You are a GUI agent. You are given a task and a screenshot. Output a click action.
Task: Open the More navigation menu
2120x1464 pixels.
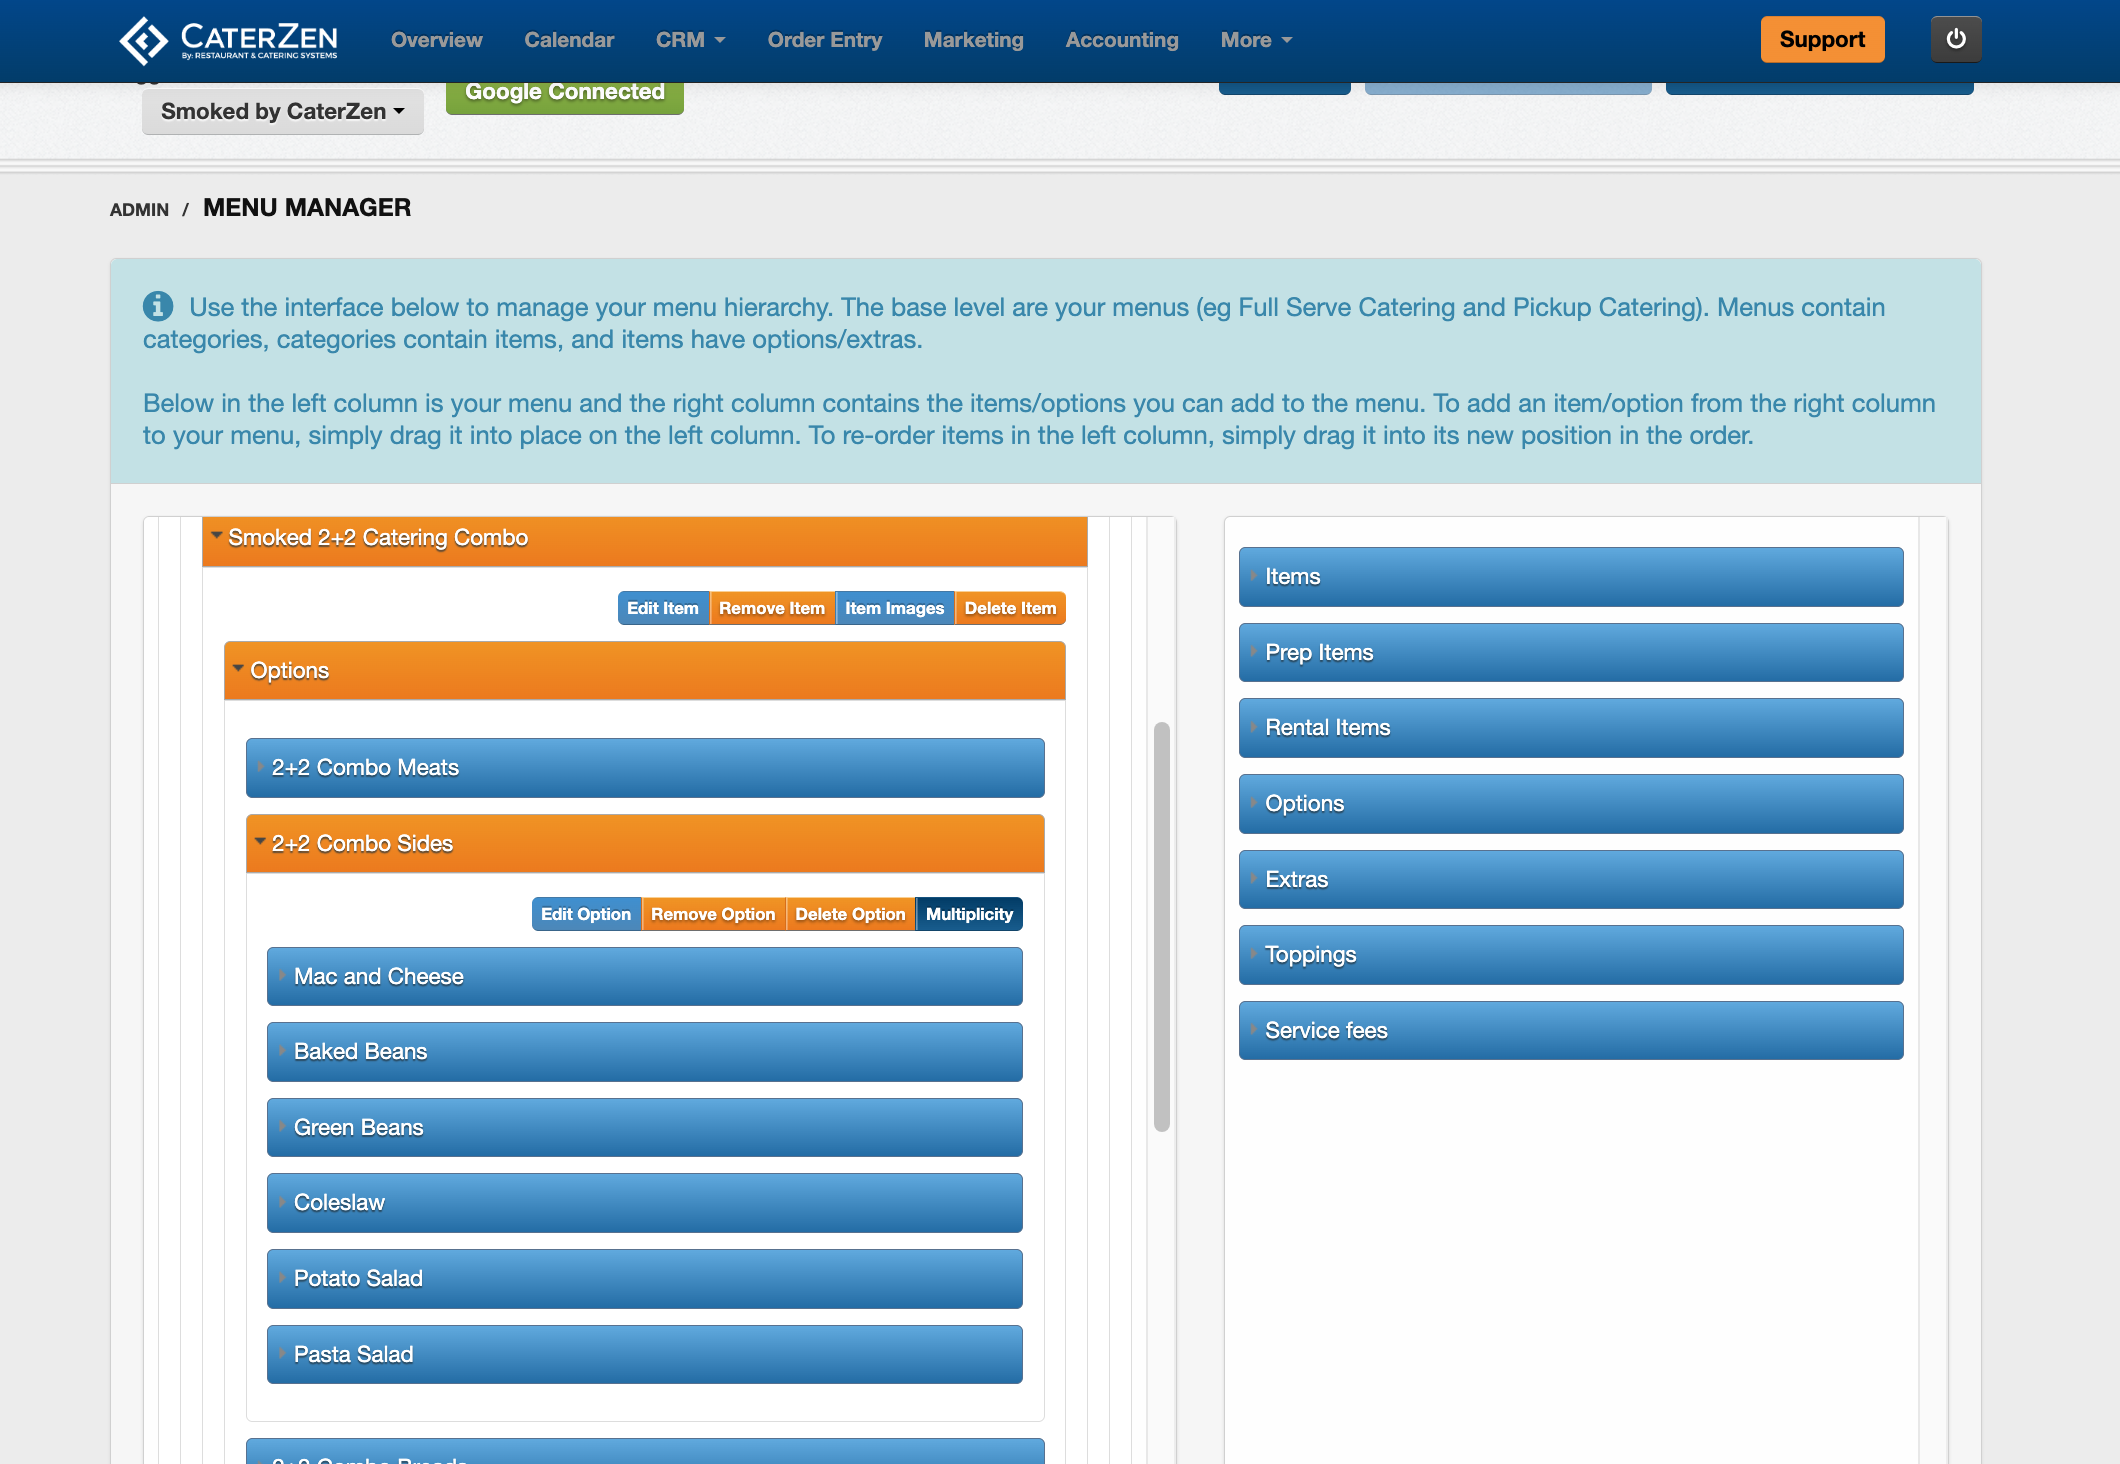click(1256, 40)
